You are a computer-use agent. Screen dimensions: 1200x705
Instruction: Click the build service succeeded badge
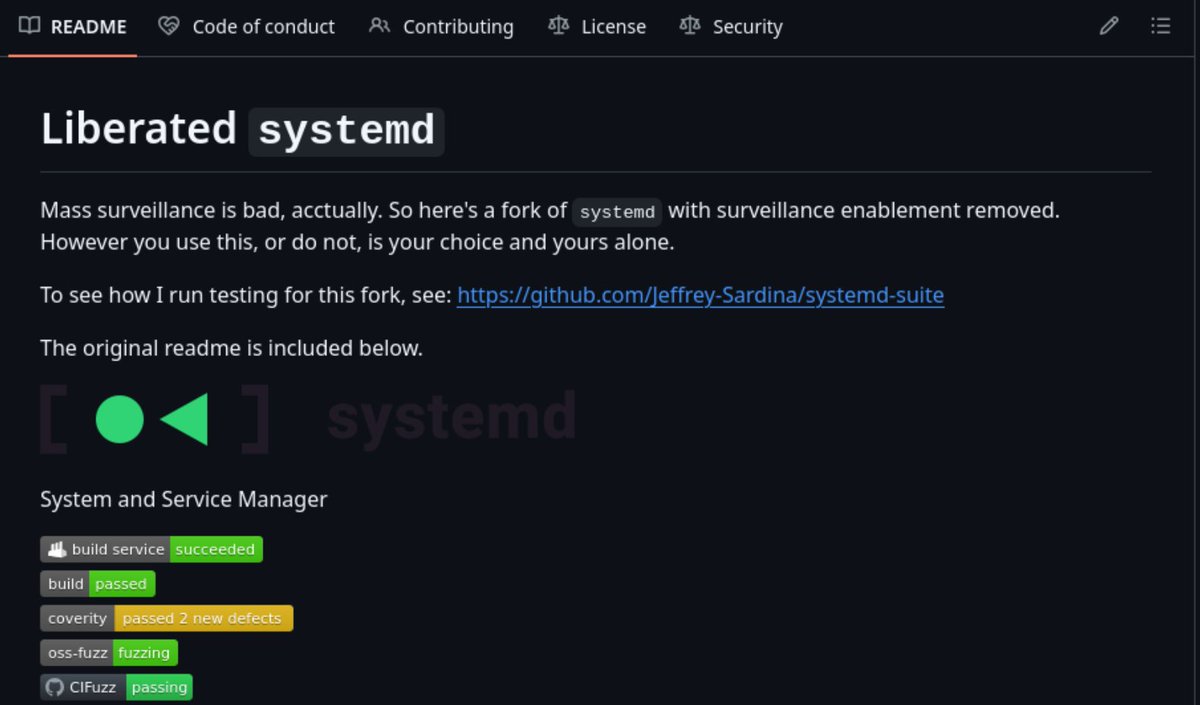[151, 549]
